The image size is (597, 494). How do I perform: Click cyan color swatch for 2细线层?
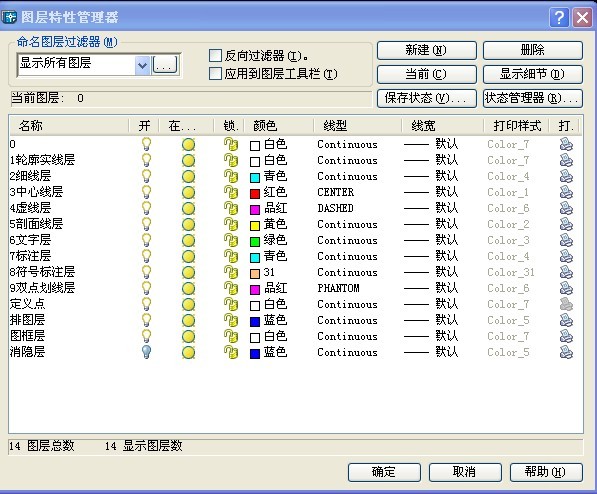255,177
